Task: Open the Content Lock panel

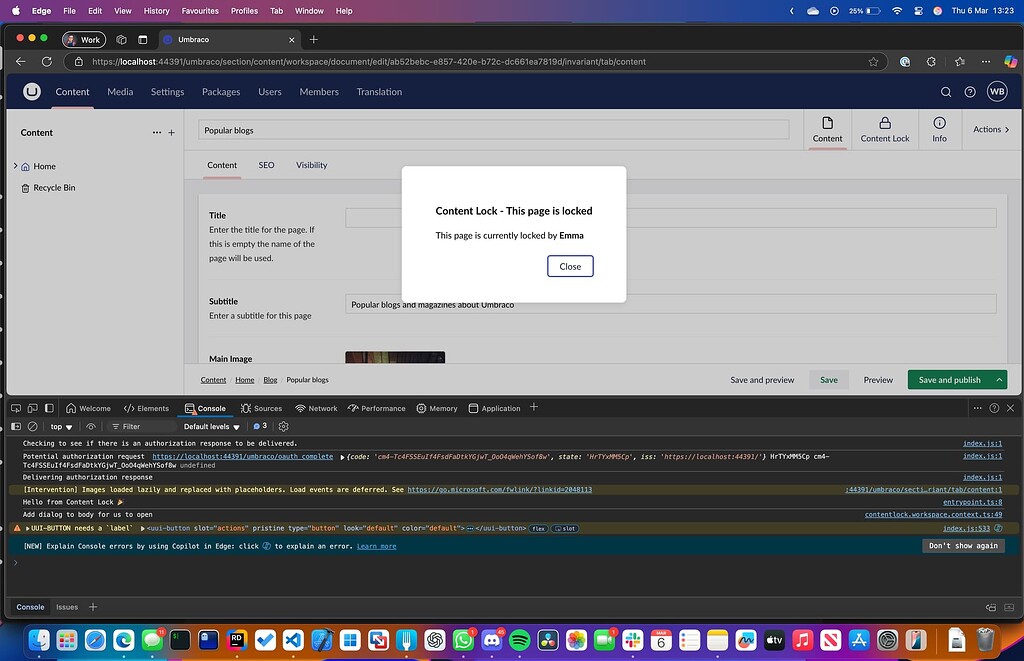Action: tap(884, 129)
